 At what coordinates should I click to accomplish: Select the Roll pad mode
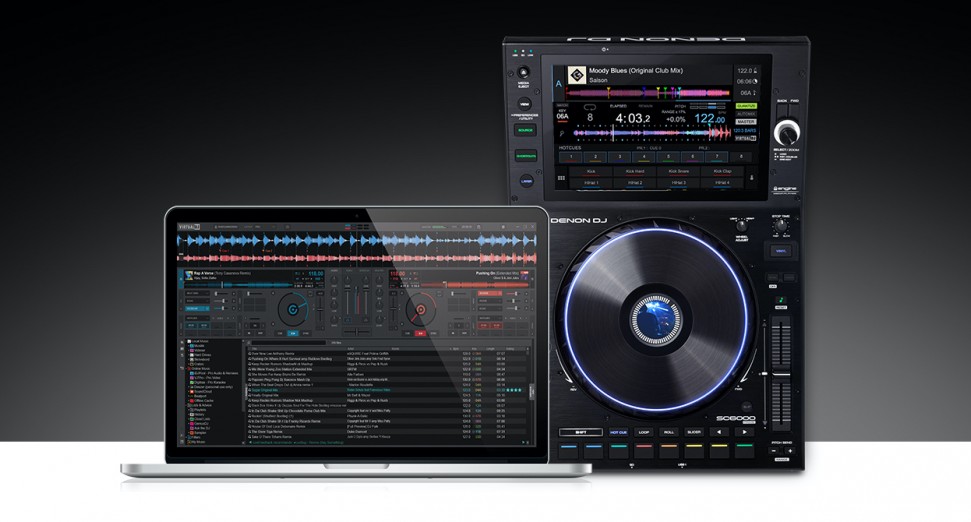click(669, 432)
